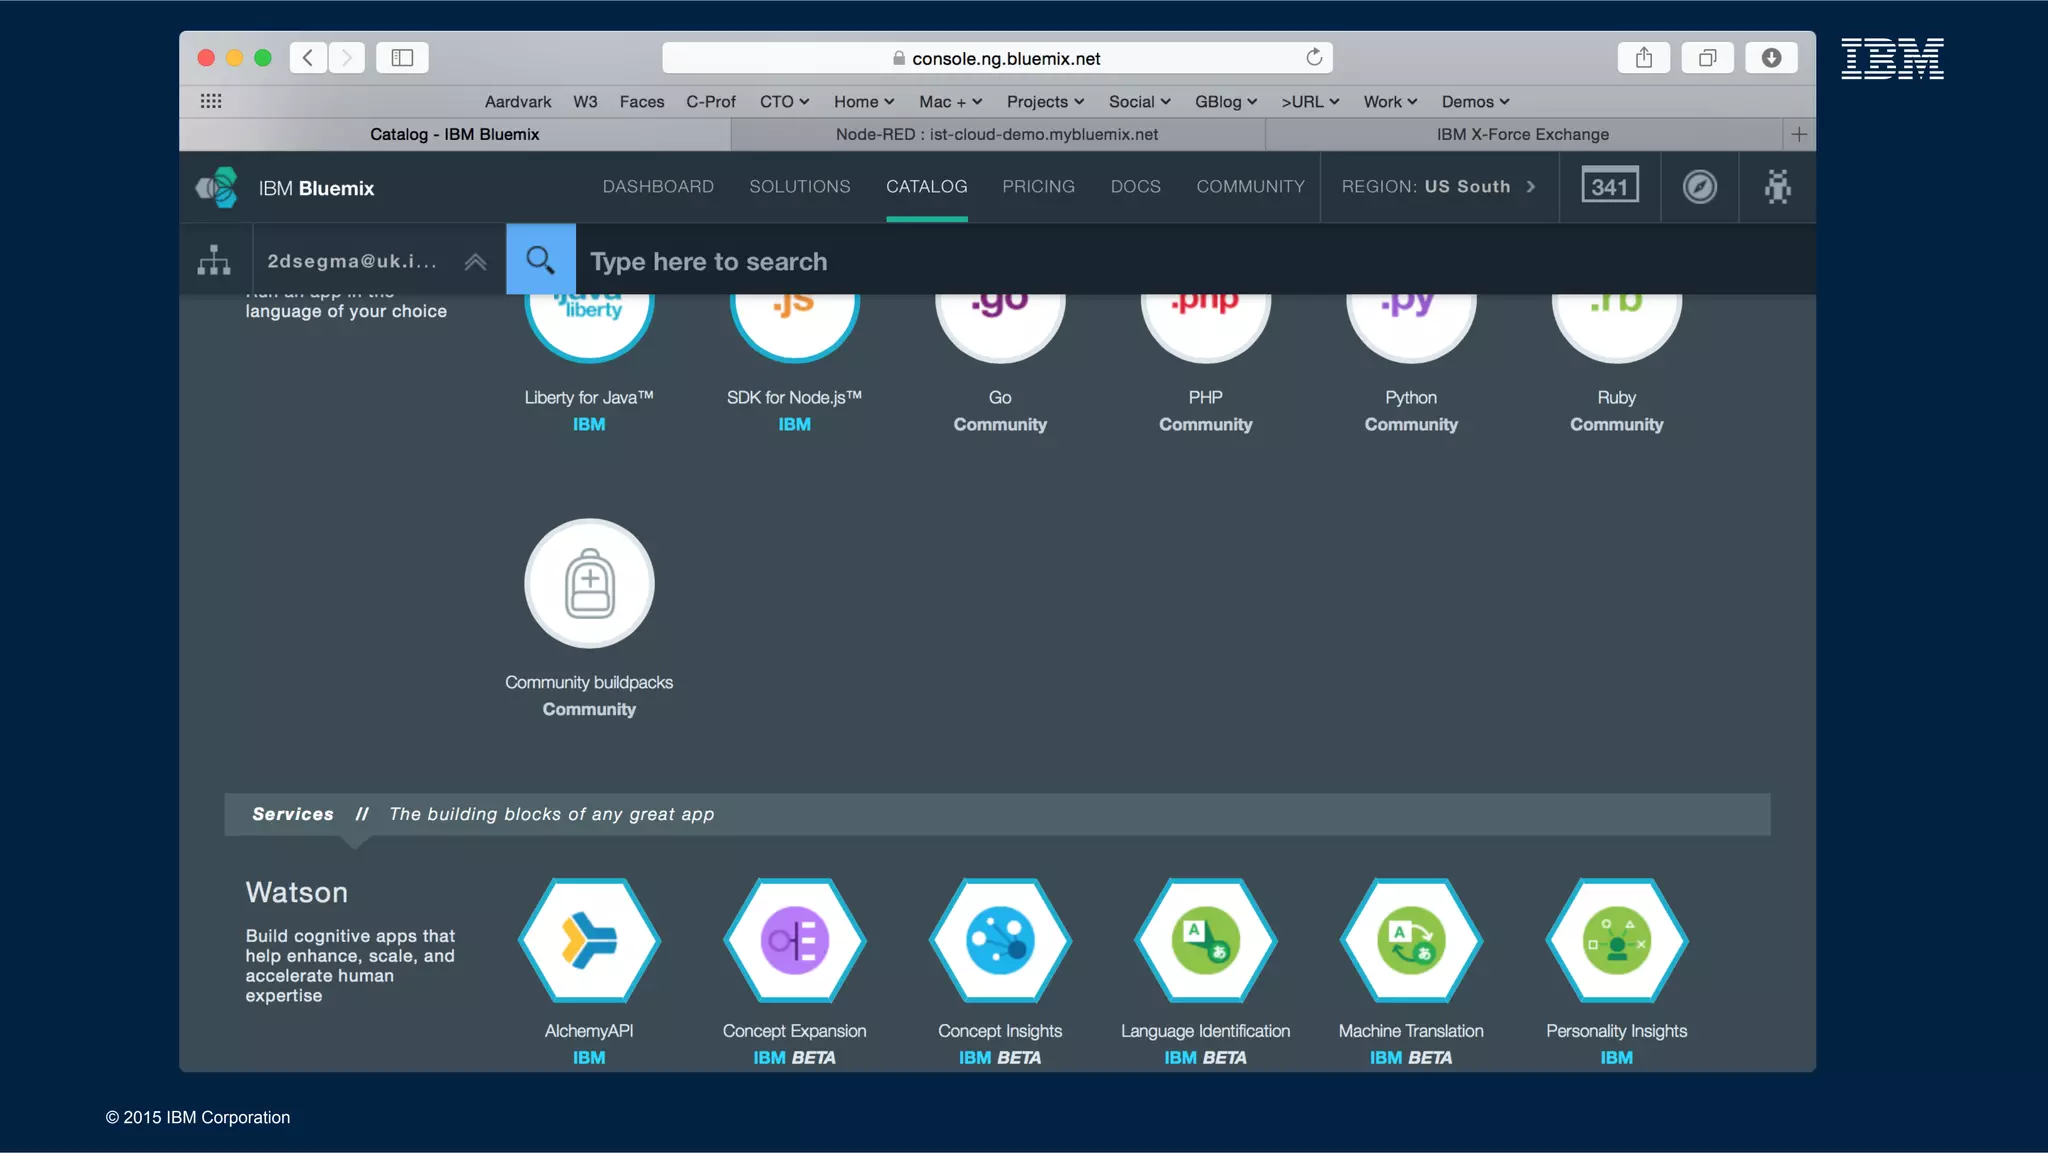Viewport: 2048px width, 1153px height.
Task: Click the blue search magnifier icon
Action: [540, 260]
